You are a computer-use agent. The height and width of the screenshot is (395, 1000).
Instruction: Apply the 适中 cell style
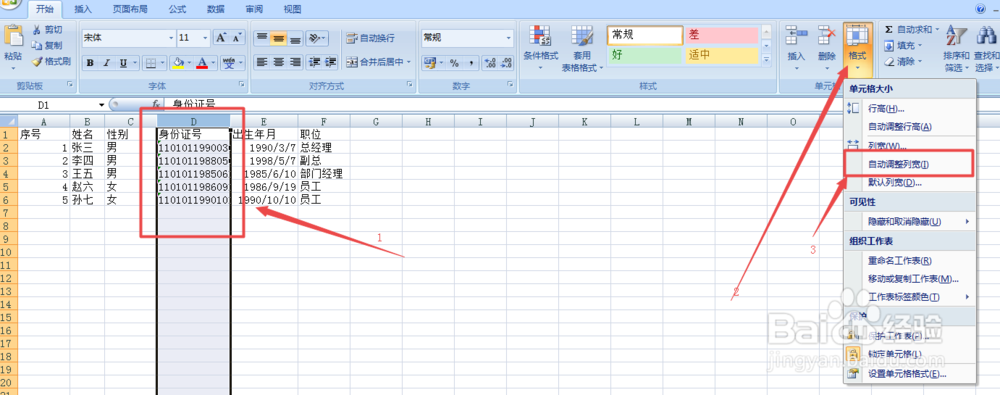coord(722,55)
